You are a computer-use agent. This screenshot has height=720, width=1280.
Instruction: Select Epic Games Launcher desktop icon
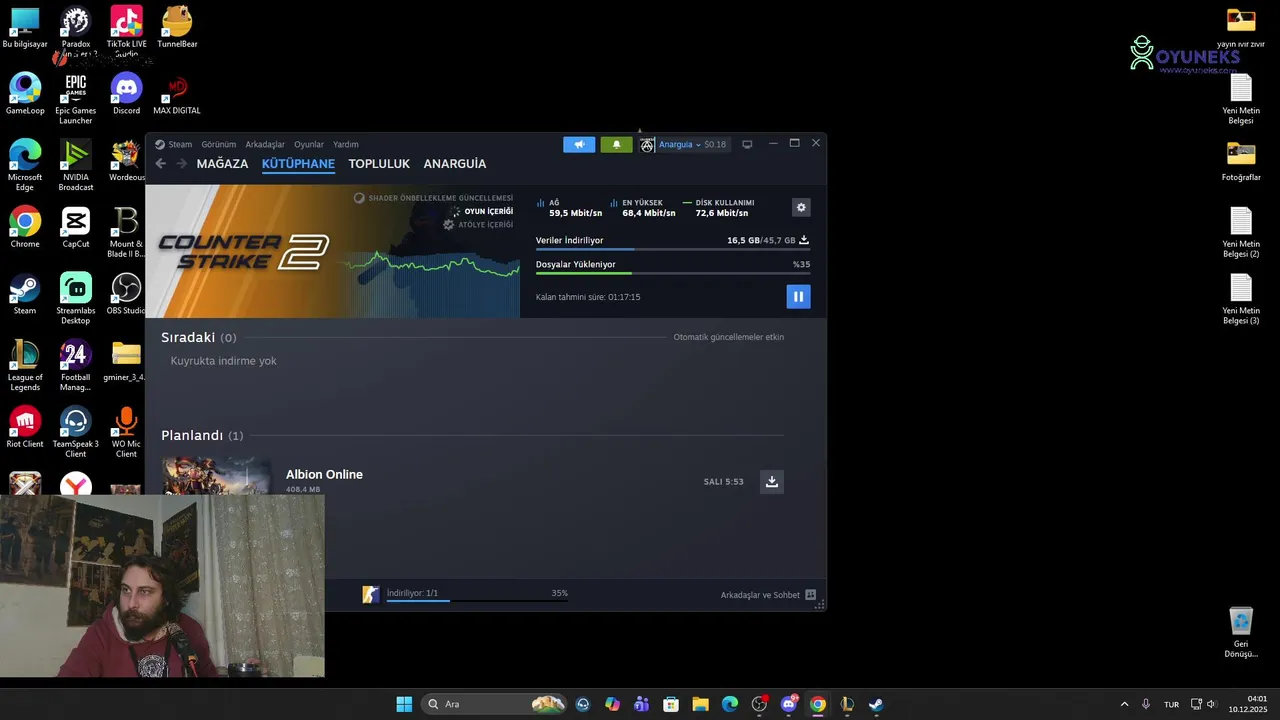75,100
